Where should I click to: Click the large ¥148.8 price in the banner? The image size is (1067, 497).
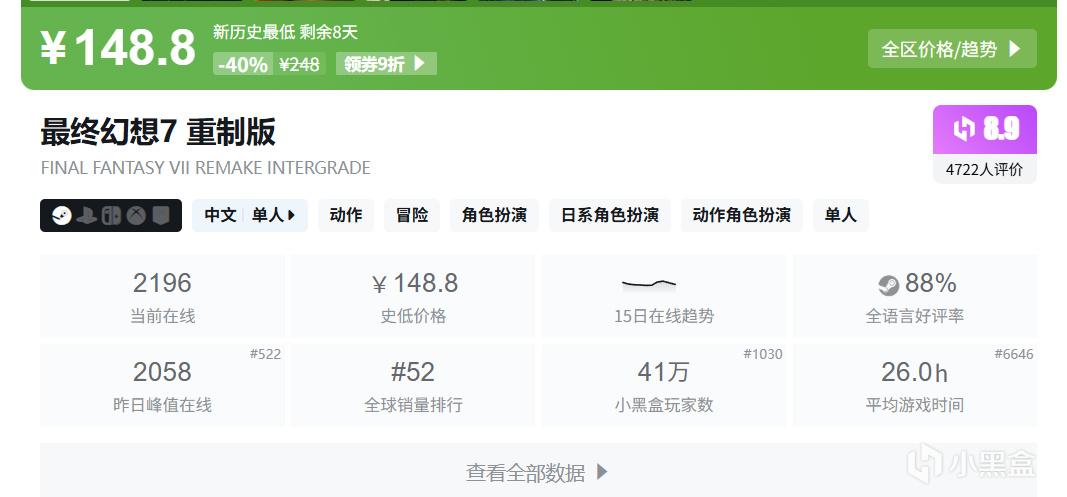click(x=118, y=48)
